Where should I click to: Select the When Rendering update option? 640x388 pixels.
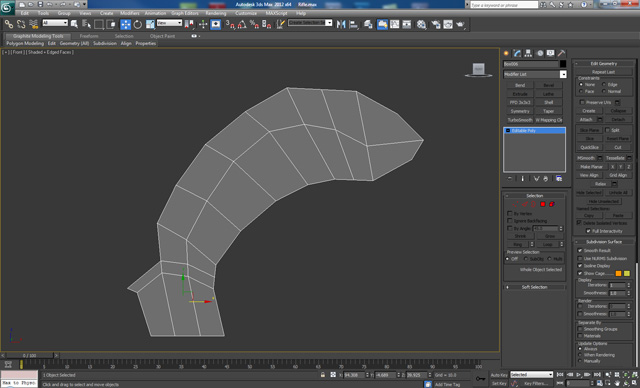click(580, 355)
